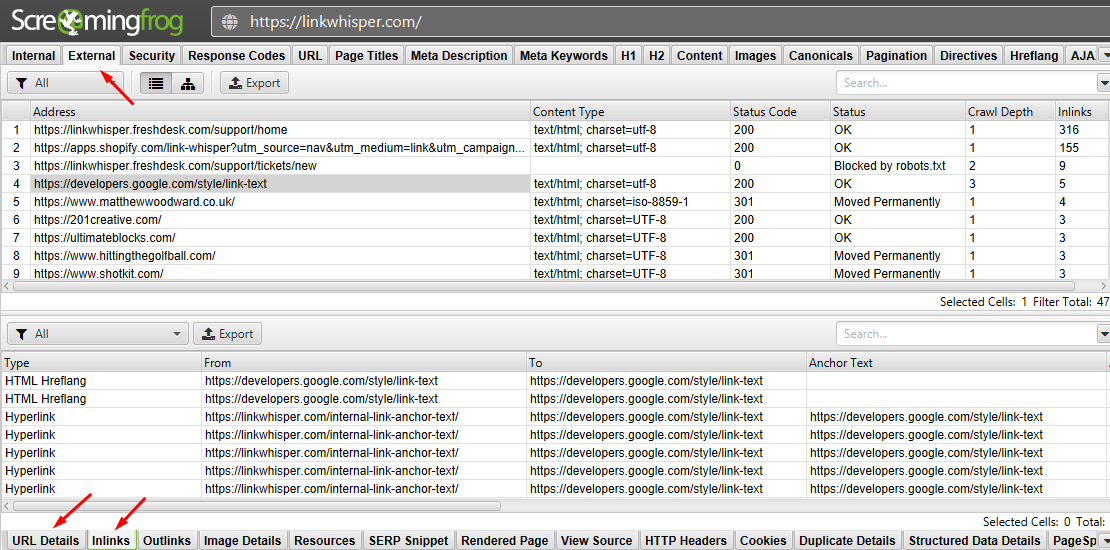Open the Duplicate Details tab
The width and height of the screenshot is (1110, 550).
pos(848,540)
